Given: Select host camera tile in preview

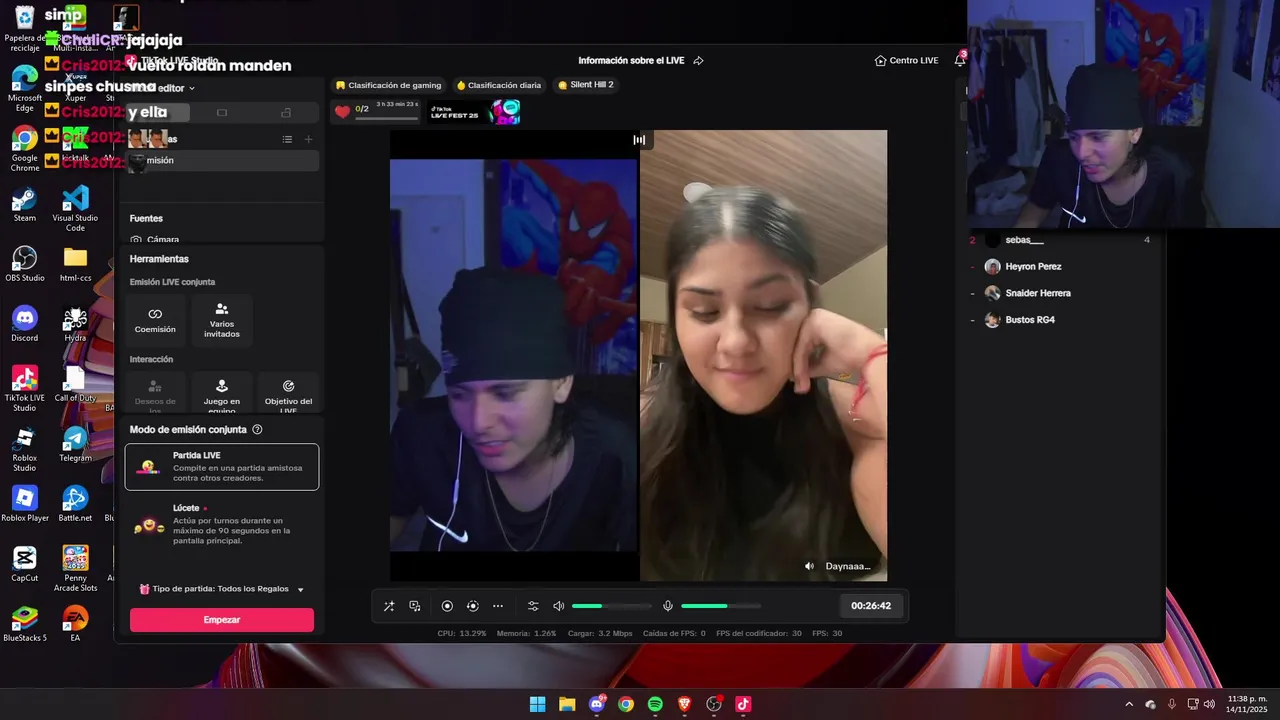Looking at the screenshot, I should tap(513, 355).
